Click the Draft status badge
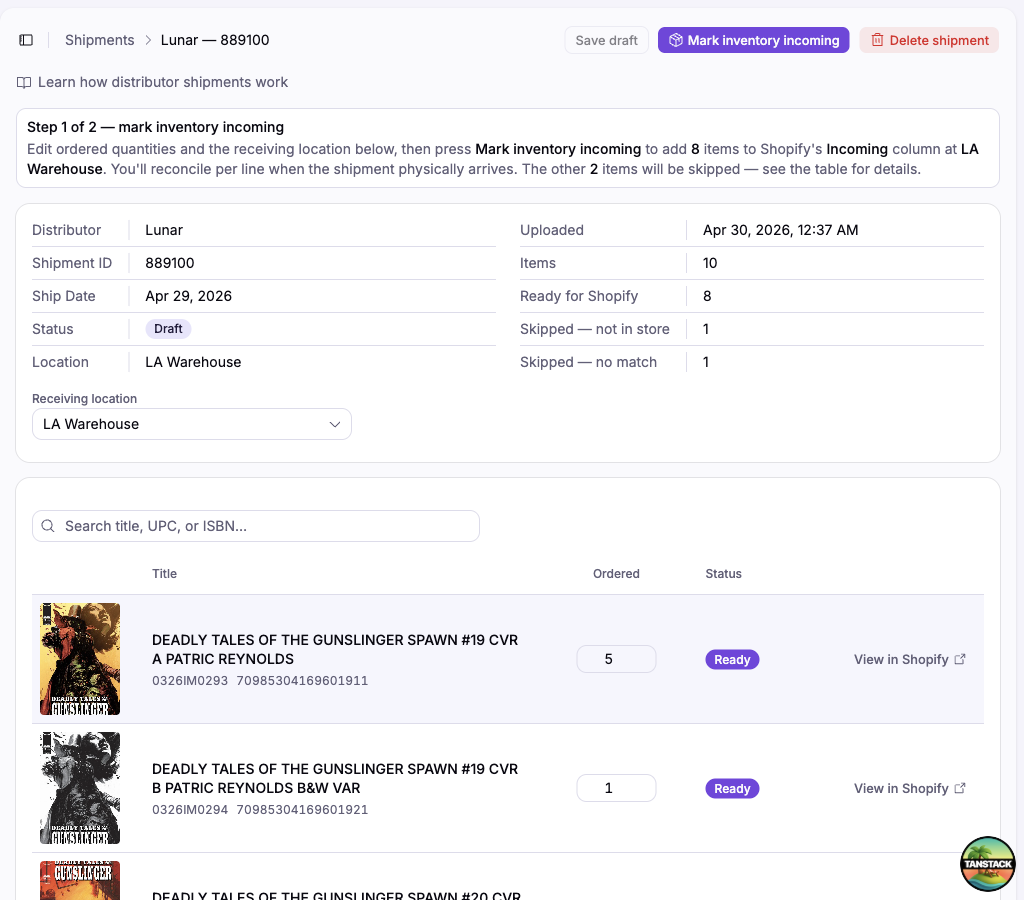Viewport: 1024px width, 900px height. pyautogui.click(x=168, y=329)
